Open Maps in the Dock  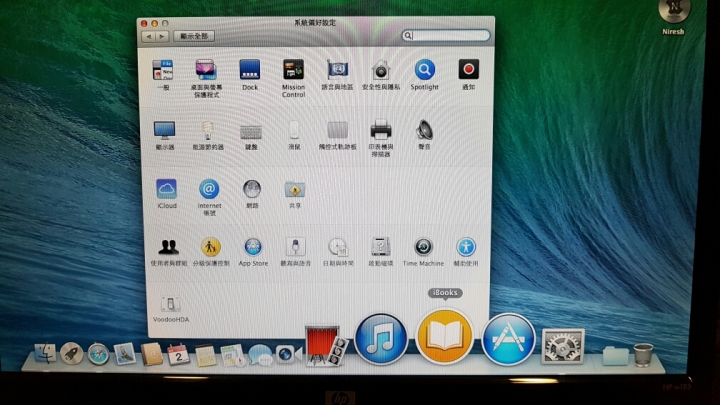[232, 355]
